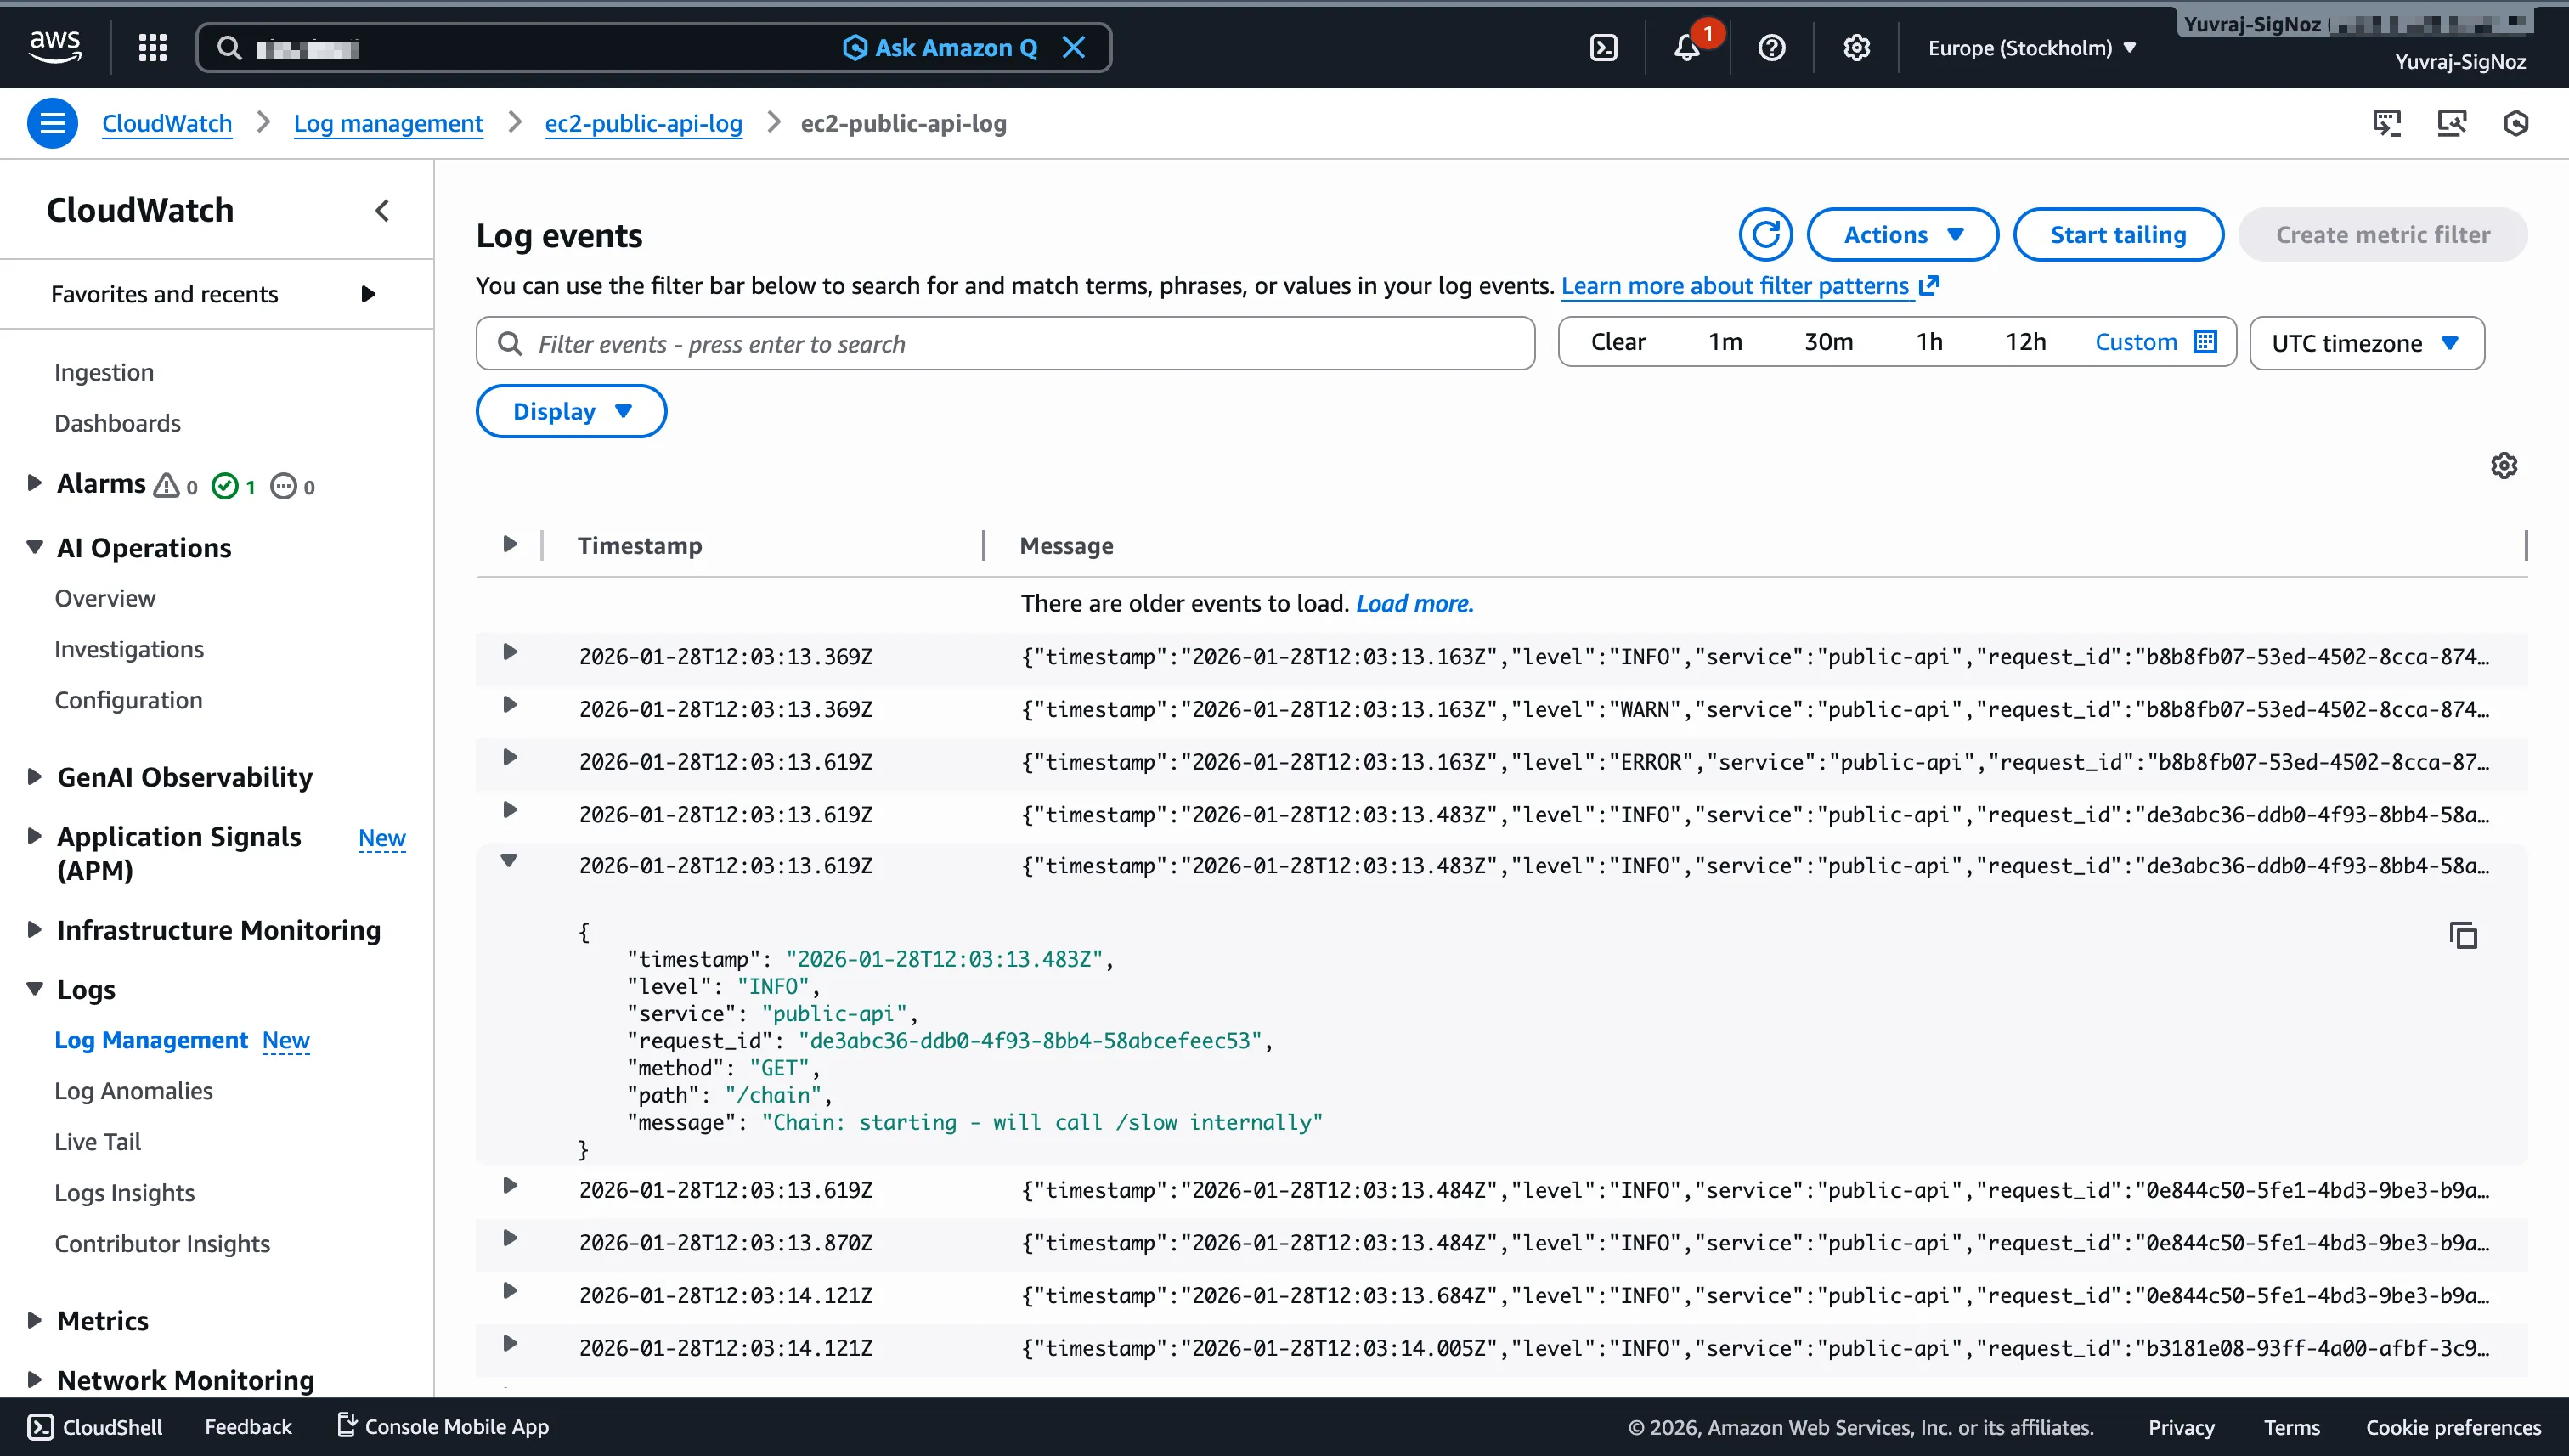The width and height of the screenshot is (2569, 1456).
Task: Expand the Metrics section in the sidebar
Action: 34,1320
